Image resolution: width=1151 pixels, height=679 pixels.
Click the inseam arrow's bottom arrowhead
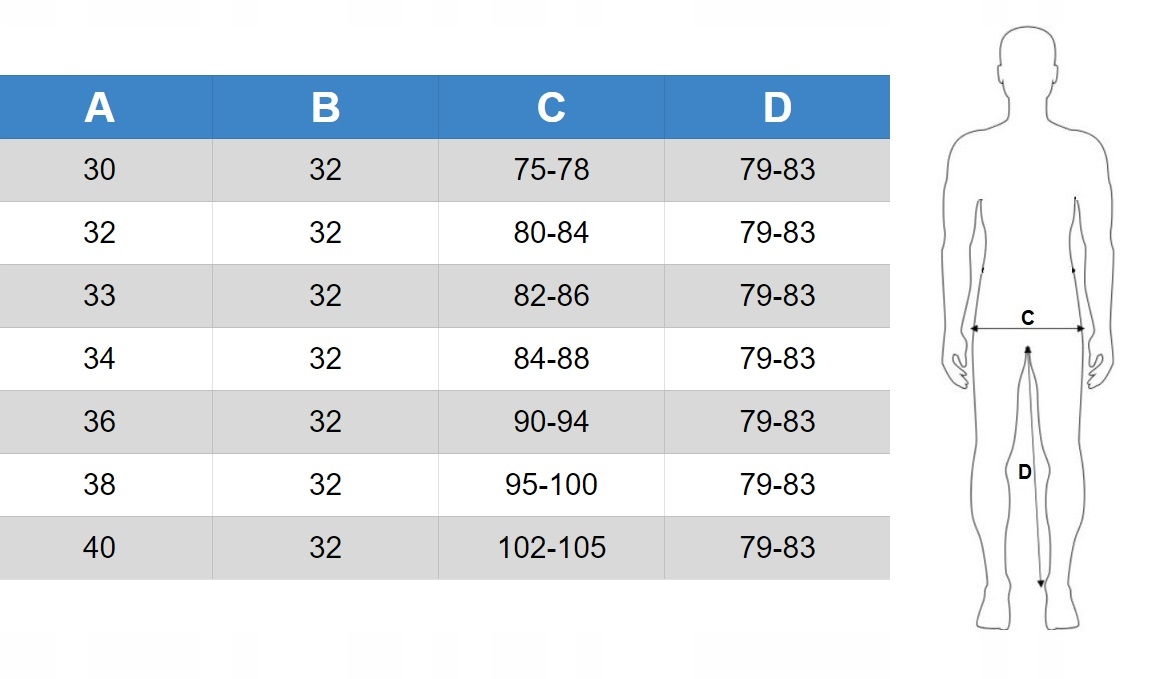(x=1041, y=584)
